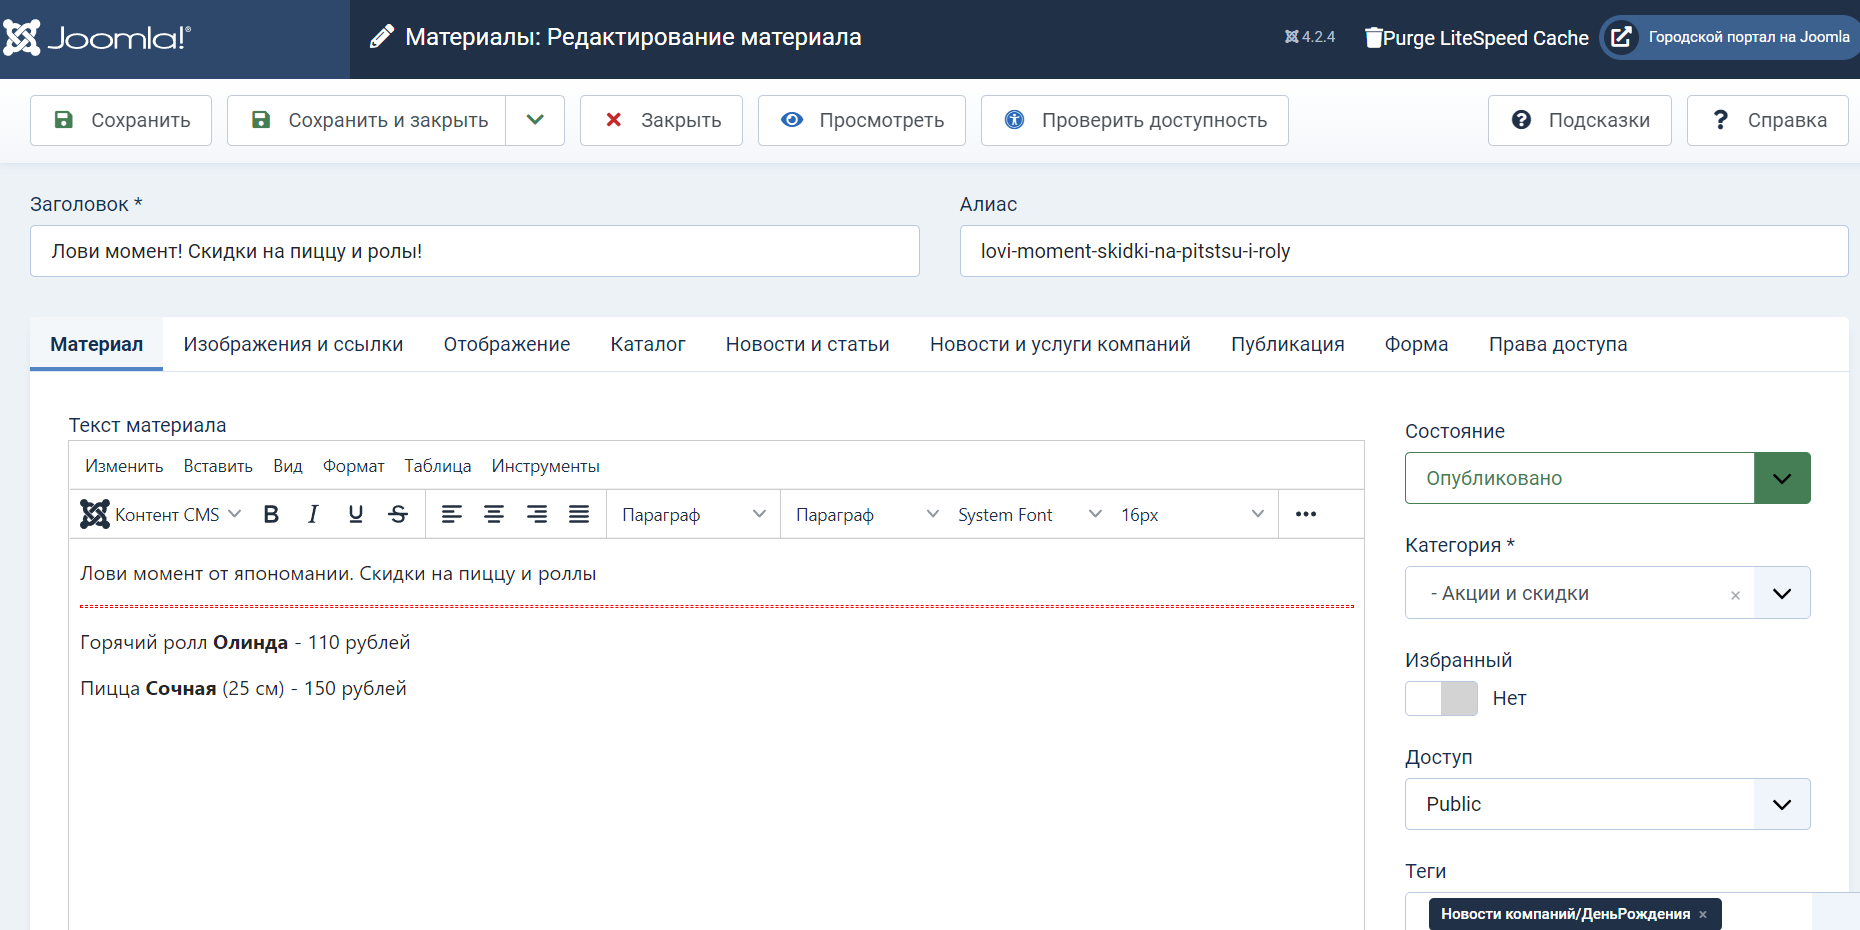Toggle italic formatting in editor
Image resolution: width=1860 pixels, height=930 pixels.
313,514
